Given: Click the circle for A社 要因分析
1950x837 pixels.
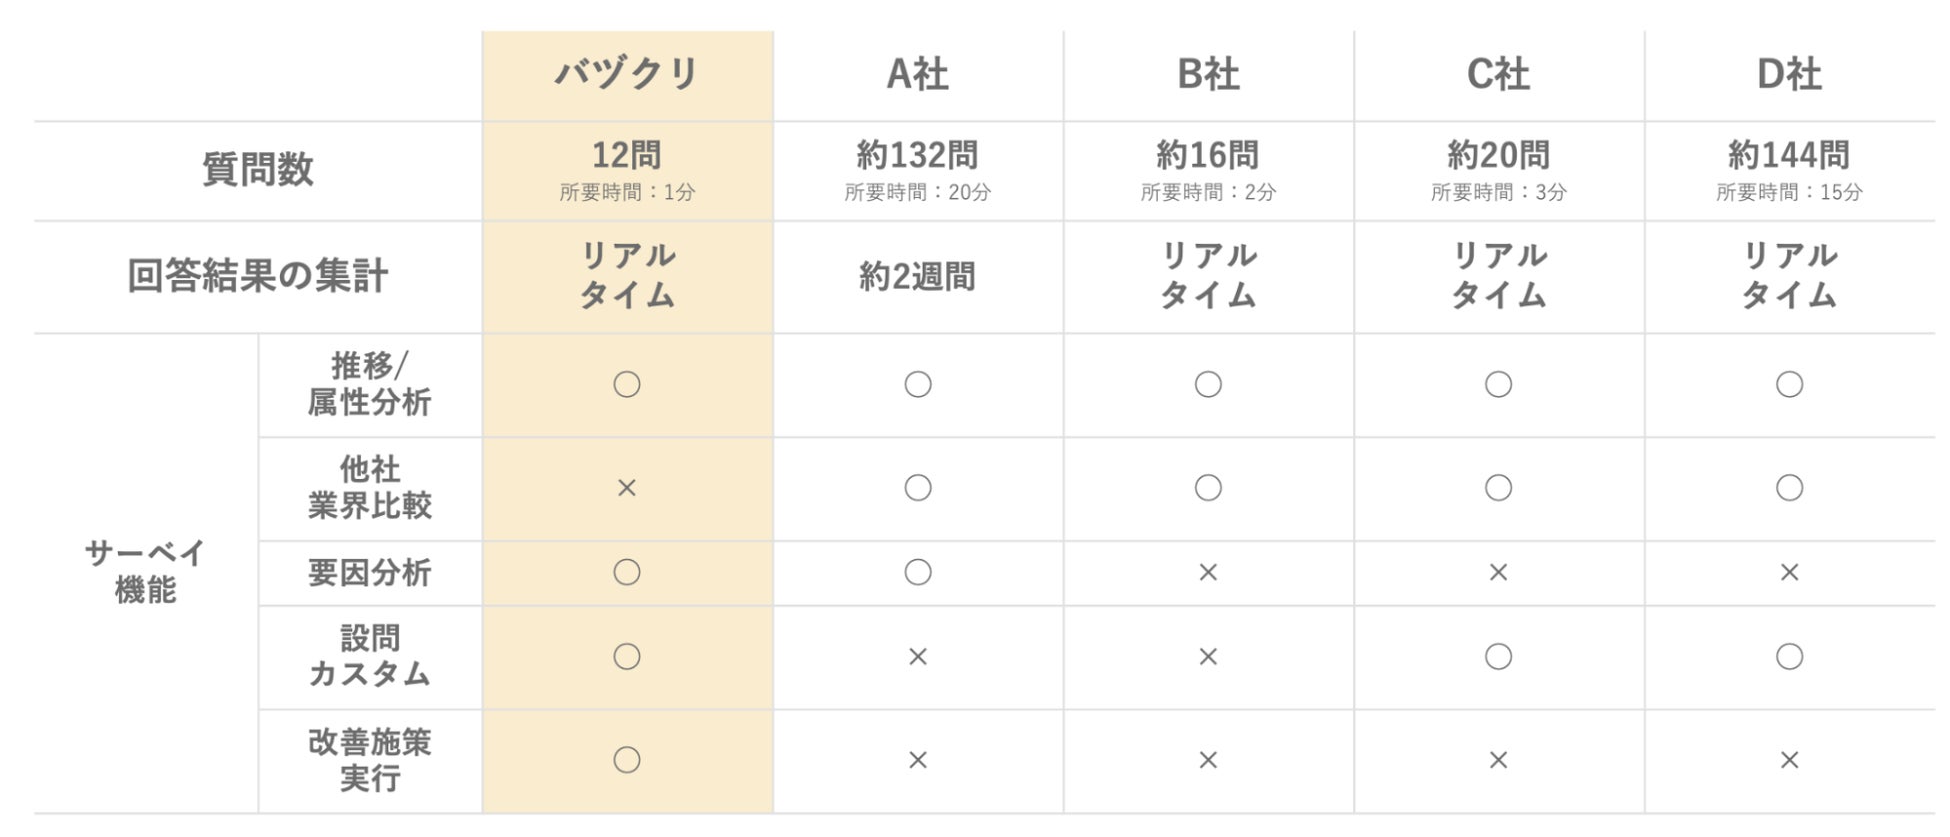Looking at the screenshot, I should coord(918,572).
